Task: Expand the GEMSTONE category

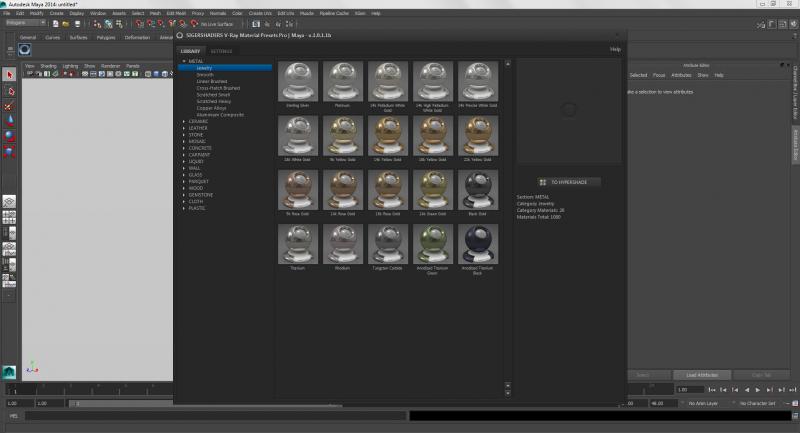Action: click(183, 195)
